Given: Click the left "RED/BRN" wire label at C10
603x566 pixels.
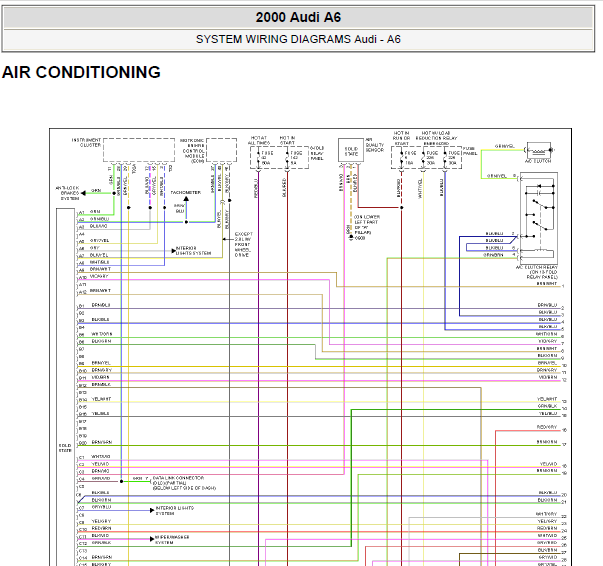Looking at the screenshot, I should 101,528.
